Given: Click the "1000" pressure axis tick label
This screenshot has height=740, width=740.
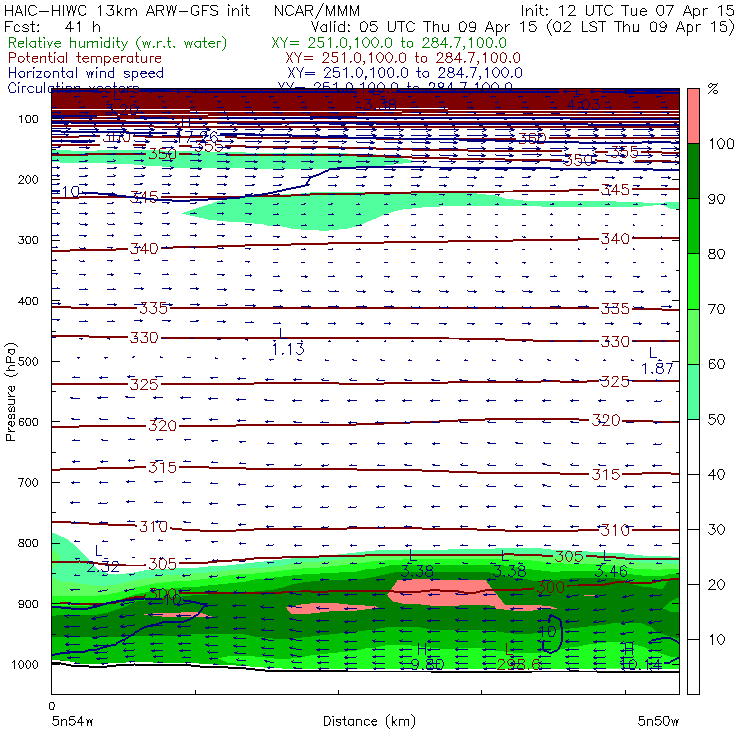Looking at the screenshot, I should point(25,664).
